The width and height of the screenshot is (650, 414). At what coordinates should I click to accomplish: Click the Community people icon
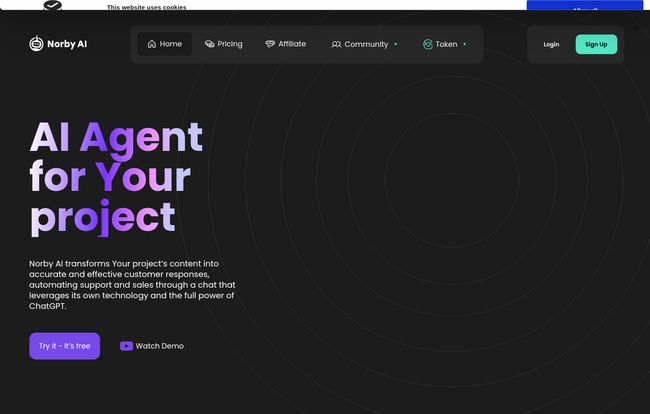point(336,44)
